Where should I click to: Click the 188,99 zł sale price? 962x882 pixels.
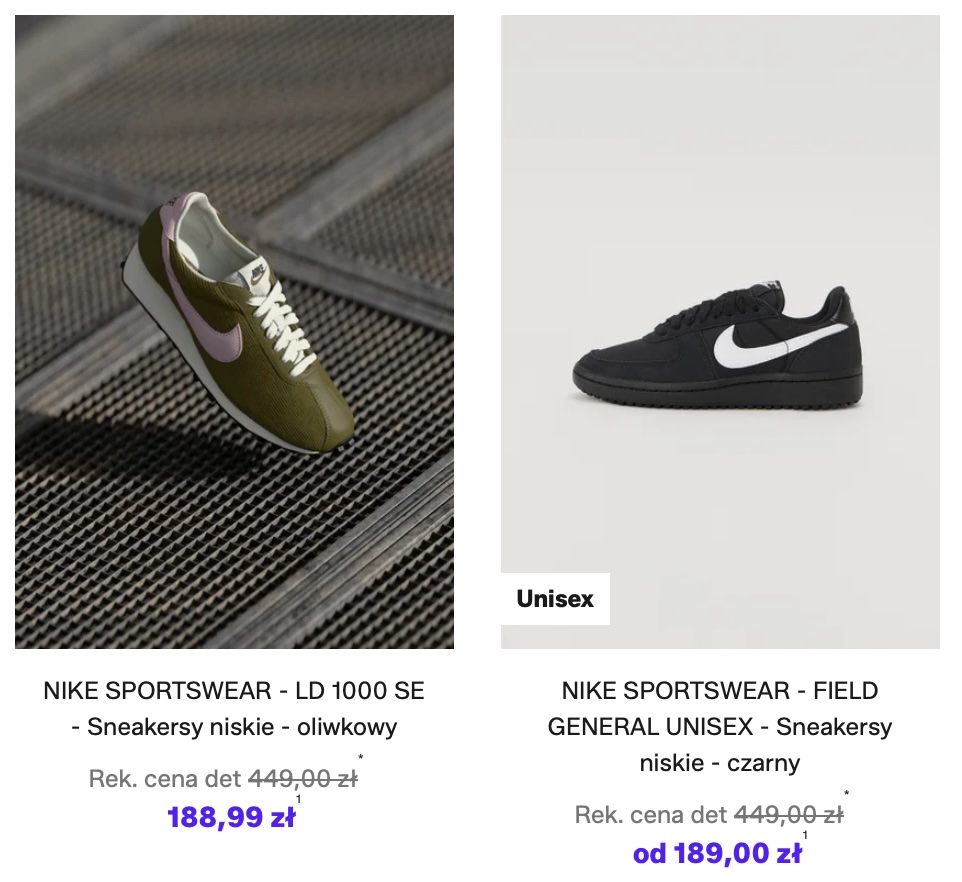[x=231, y=818]
